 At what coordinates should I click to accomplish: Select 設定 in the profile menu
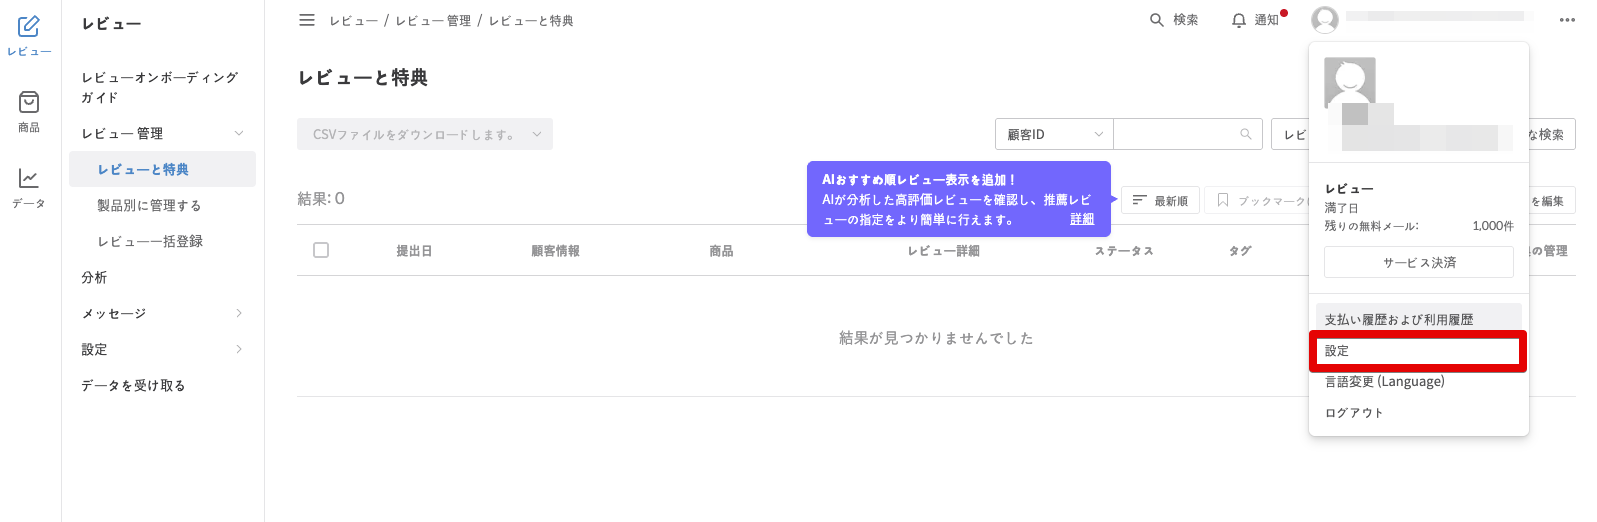(1417, 351)
